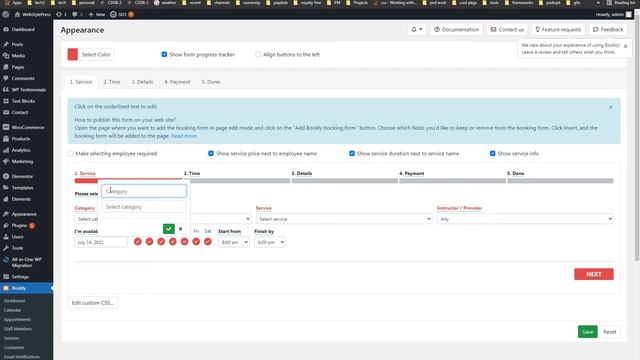
Task: Close the blue info alert box
Action: pyautogui.click(x=611, y=107)
